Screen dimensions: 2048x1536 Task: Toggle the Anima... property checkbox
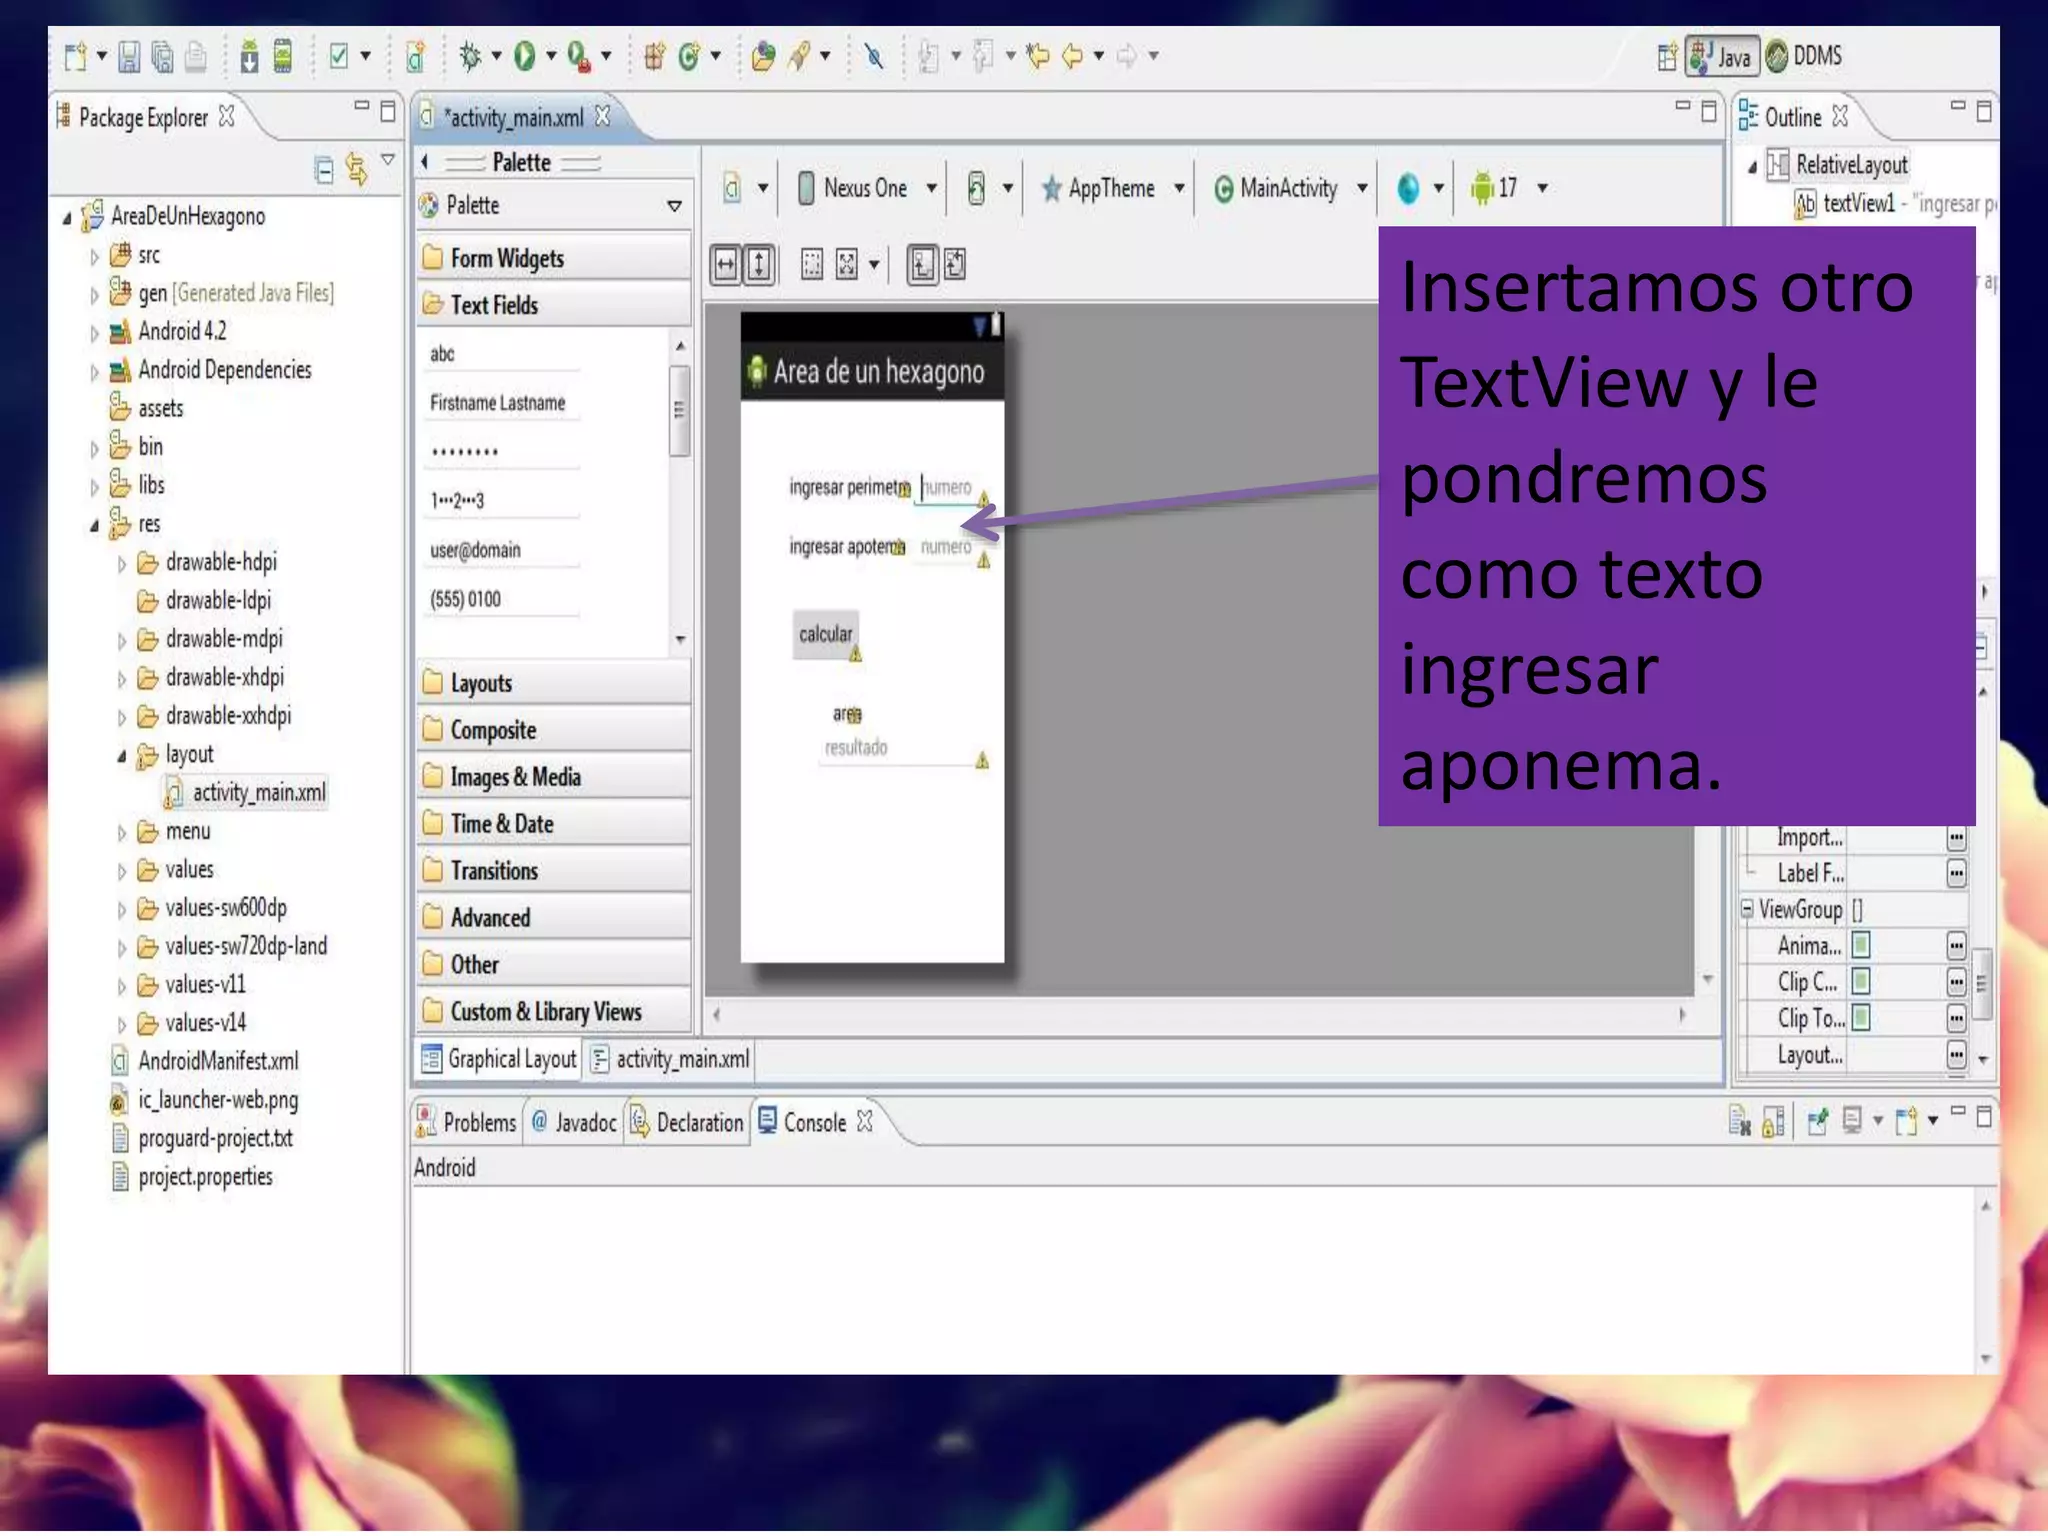(x=1860, y=945)
